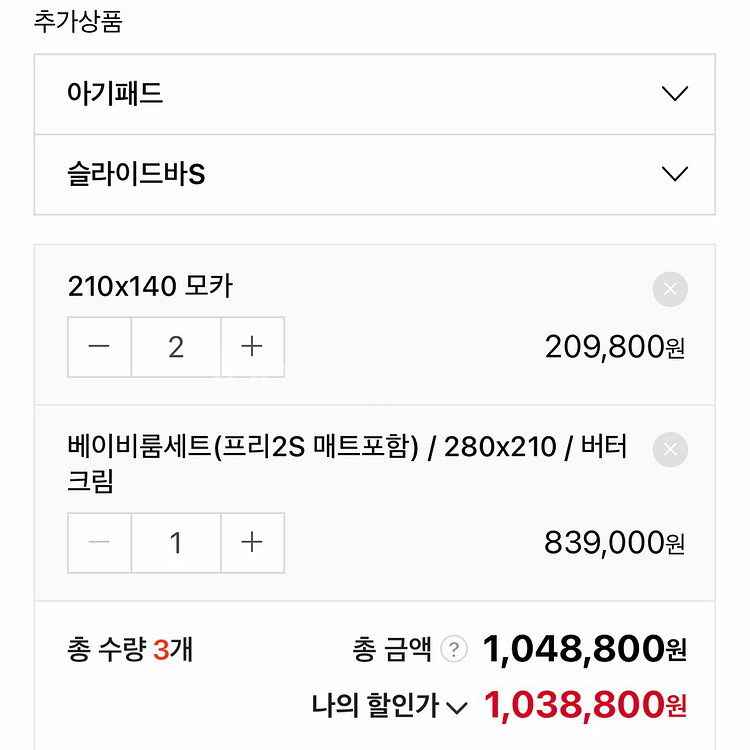This screenshot has width=750, height=750.
Task: Click the 210x140 모카 item name
Action: tap(150, 287)
